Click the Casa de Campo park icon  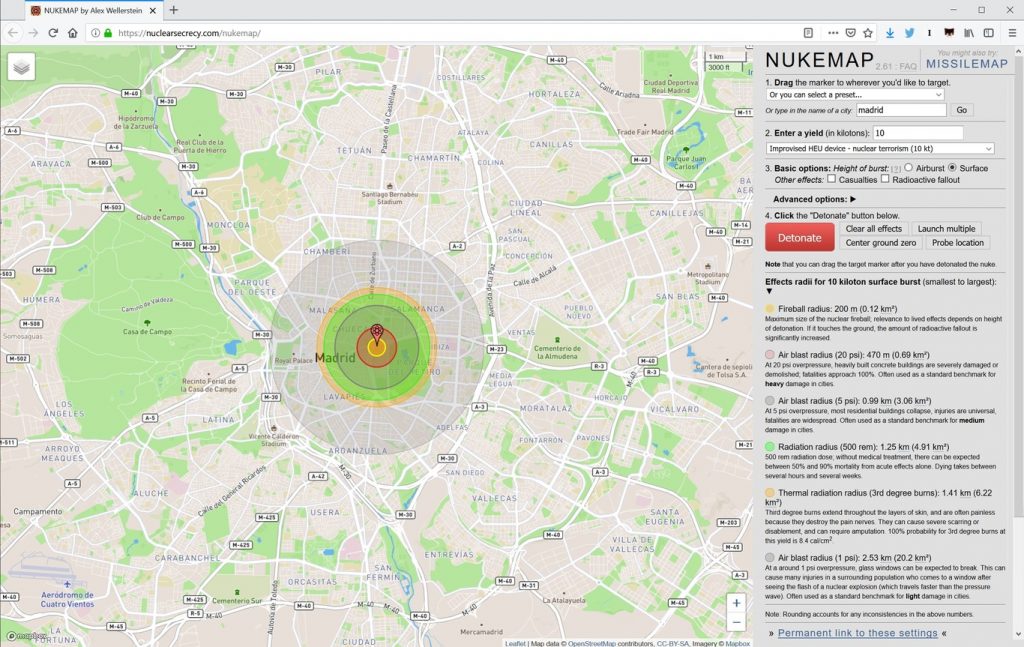click(147, 323)
